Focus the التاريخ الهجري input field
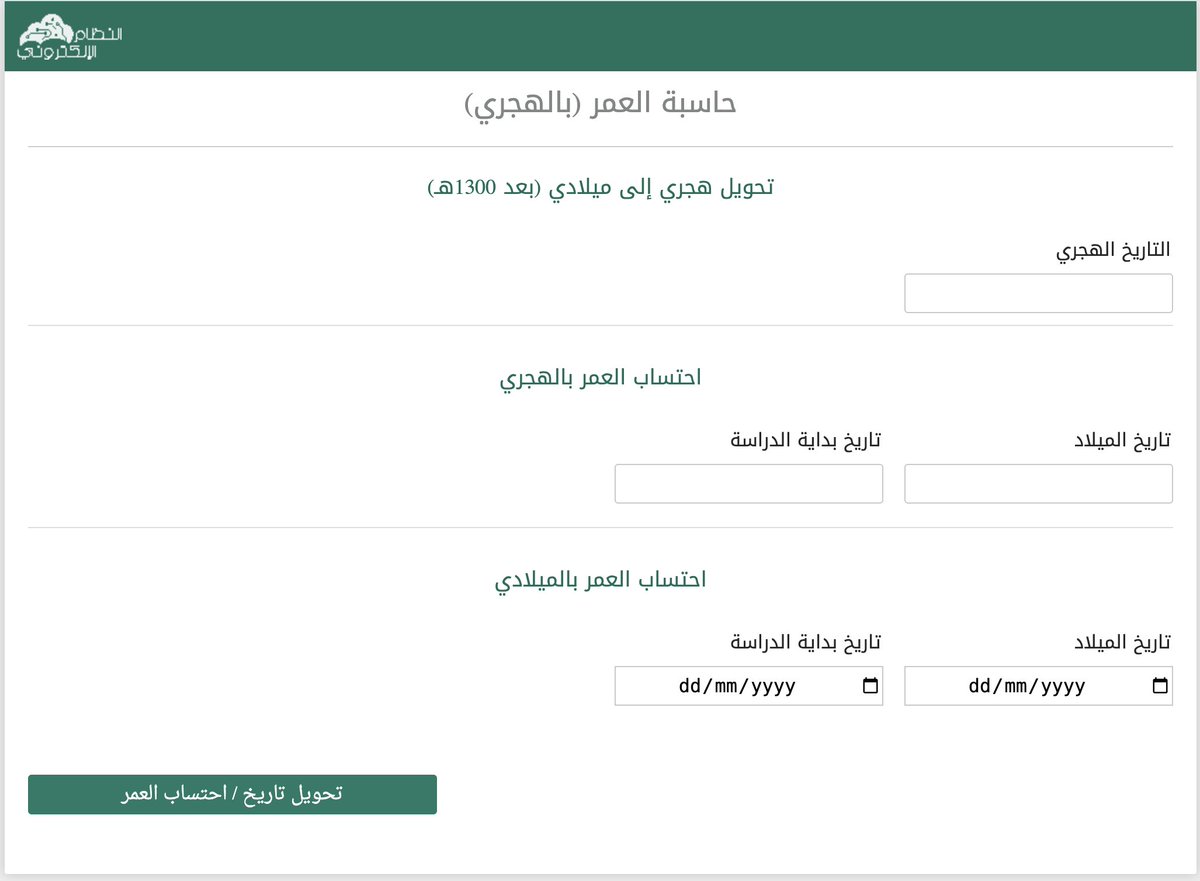The width and height of the screenshot is (1200, 881). (x=1038, y=293)
